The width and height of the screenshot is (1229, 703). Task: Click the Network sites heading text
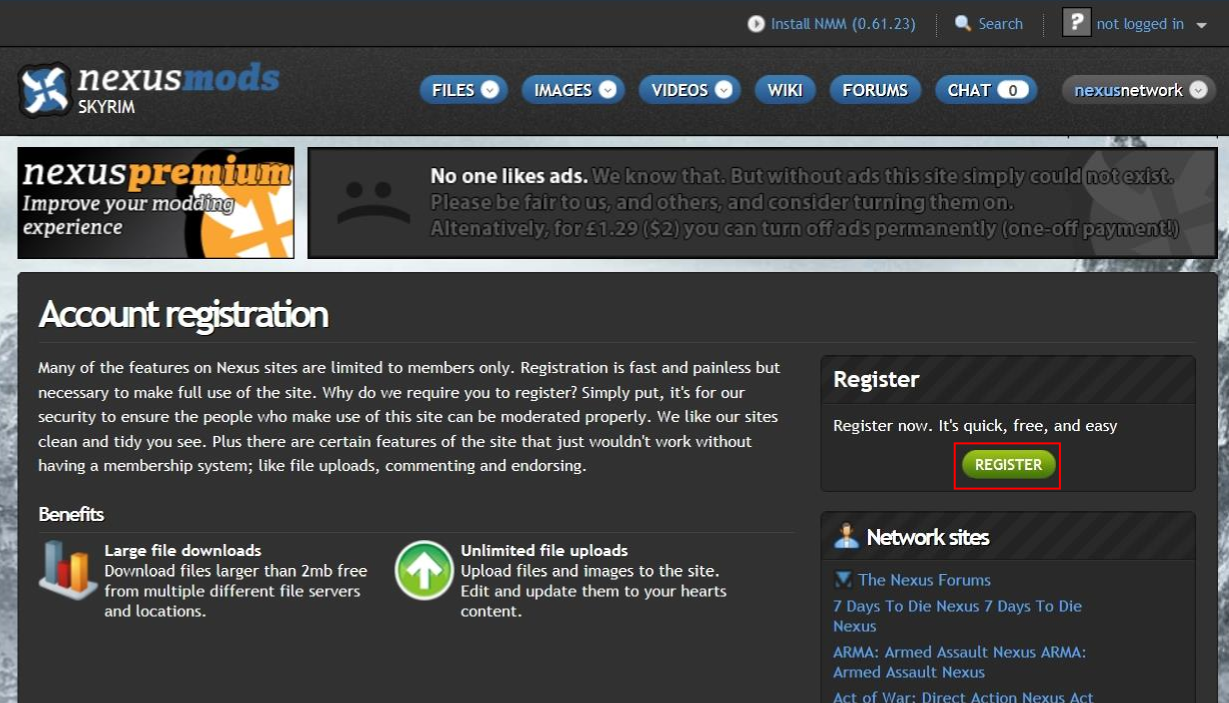tap(928, 537)
